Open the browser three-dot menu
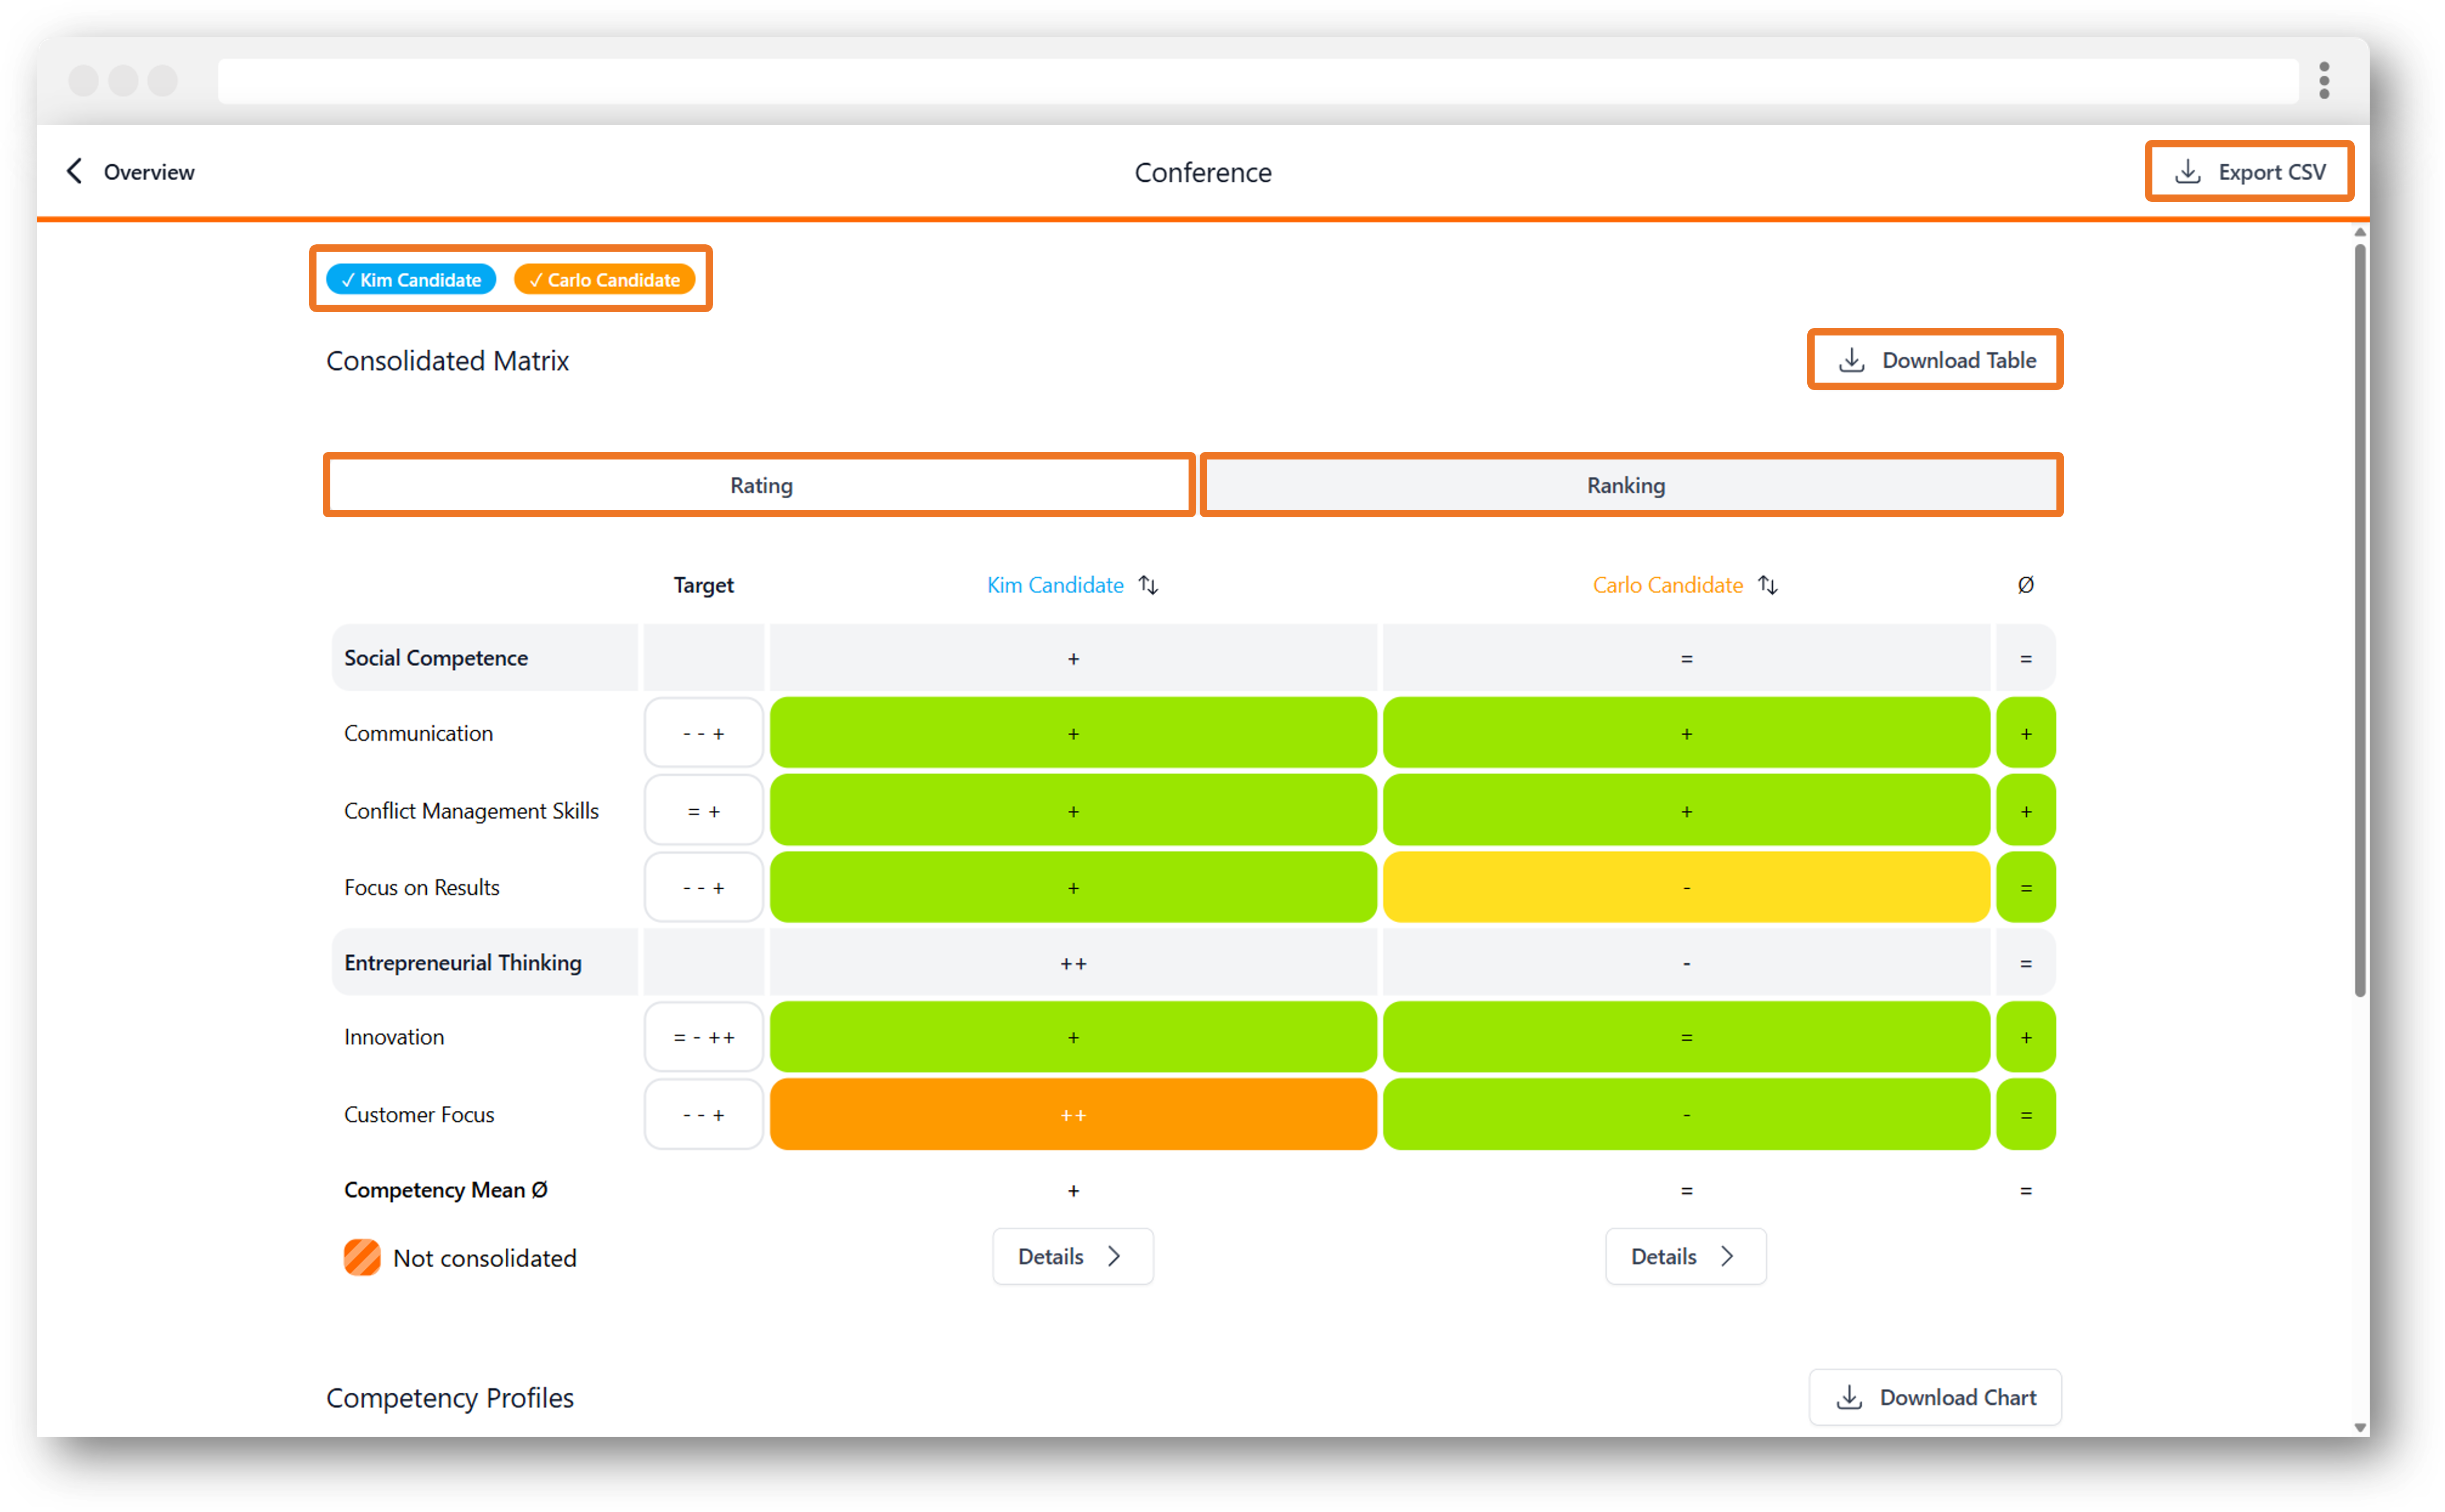Screen dimensions: 2445x1512 [x=2323, y=81]
